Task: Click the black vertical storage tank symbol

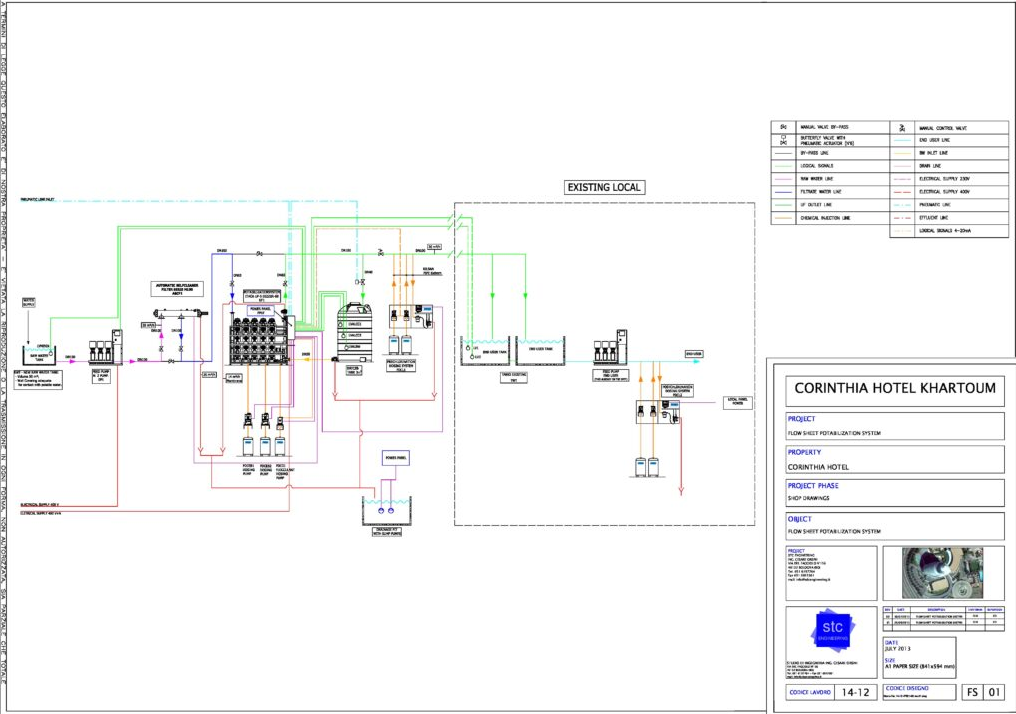Action: pos(354,333)
